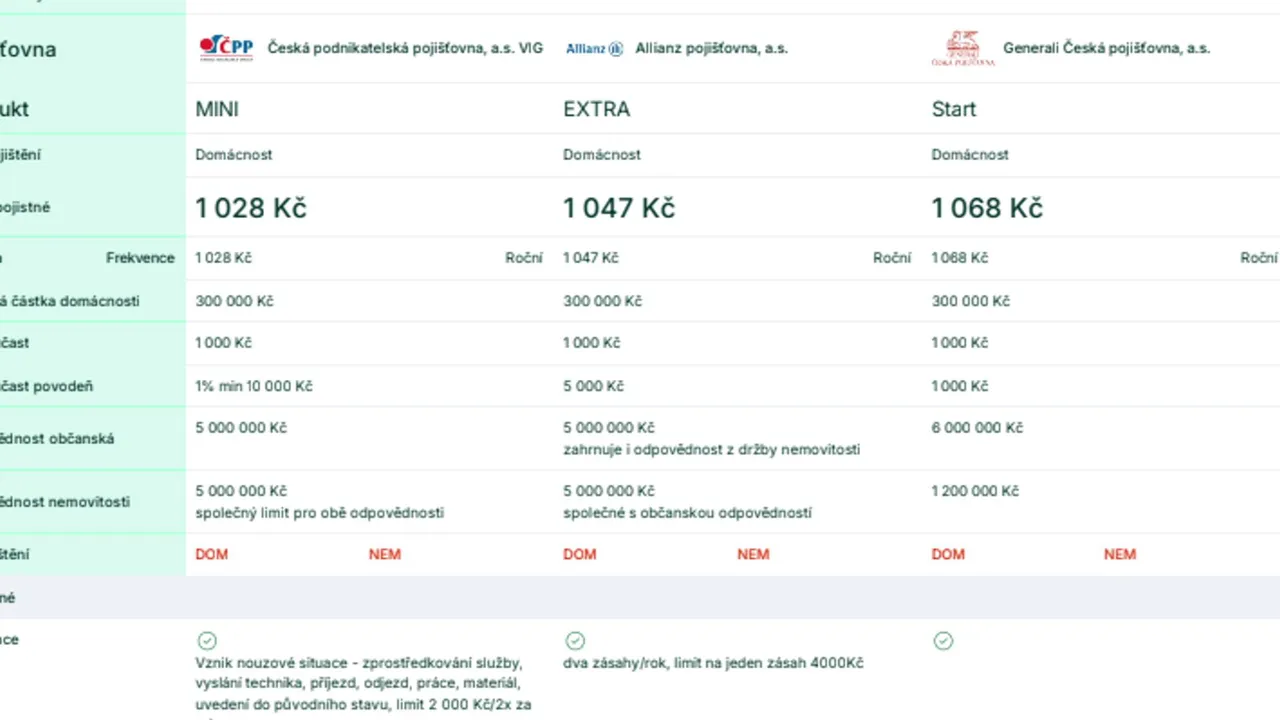
Task: Click the checkmark icon in the MINI column
Action: tap(207, 641)
